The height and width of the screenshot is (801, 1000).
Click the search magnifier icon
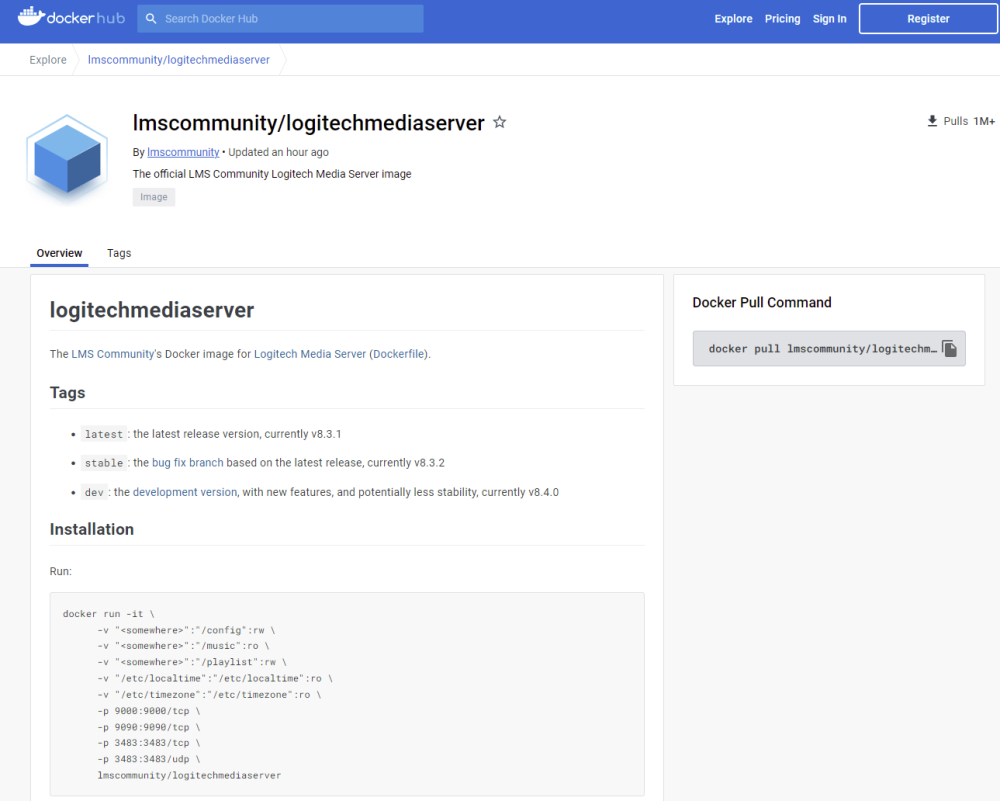[151, 18]
